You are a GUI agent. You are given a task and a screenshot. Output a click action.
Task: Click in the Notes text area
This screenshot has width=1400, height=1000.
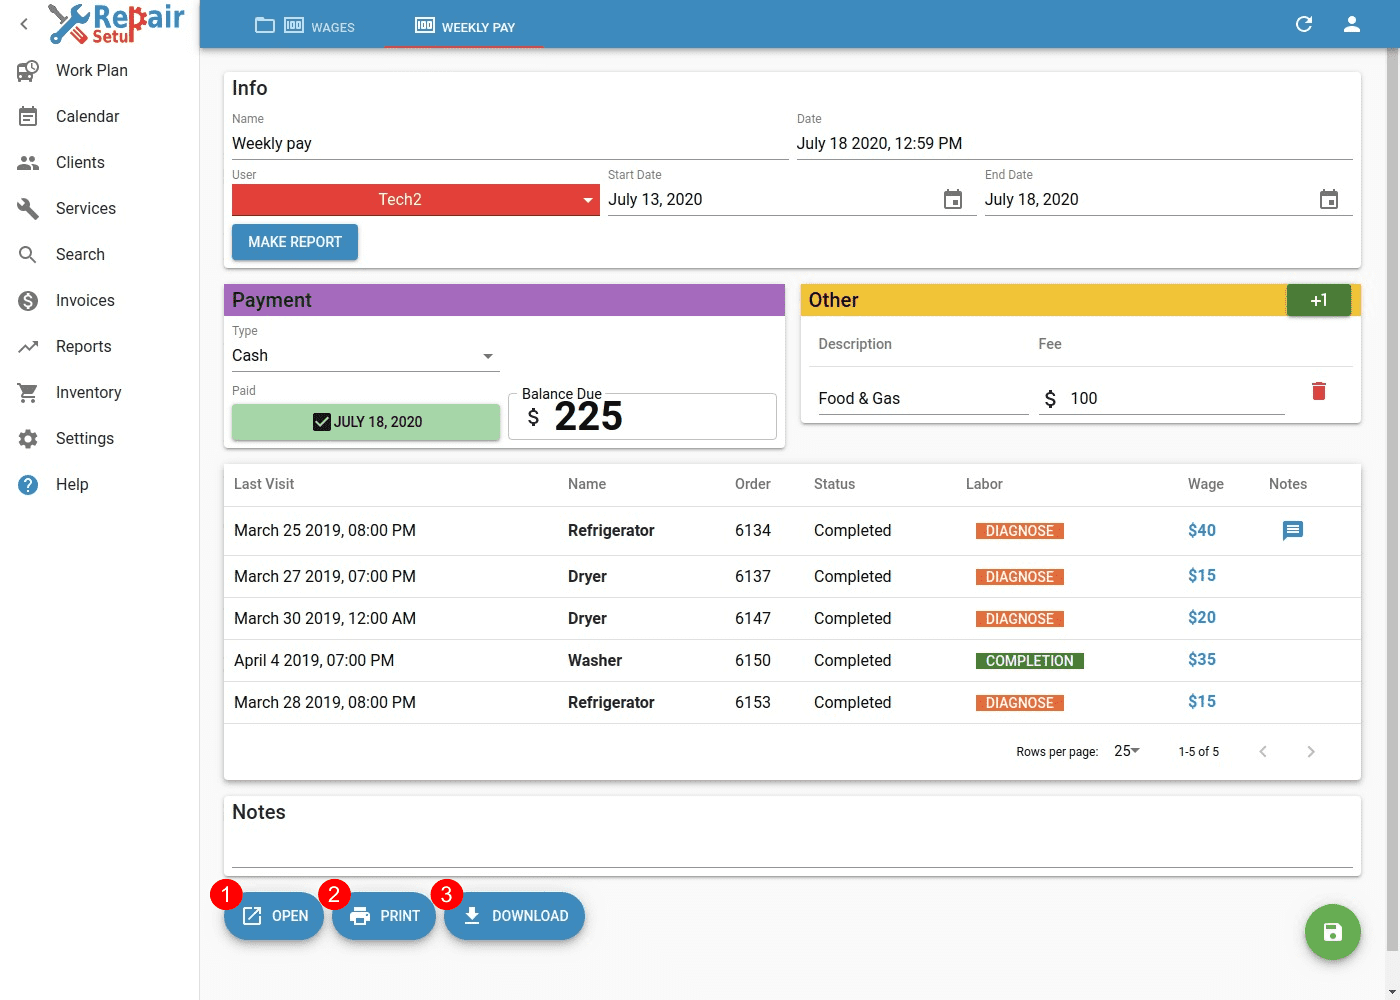coord(792,848)
